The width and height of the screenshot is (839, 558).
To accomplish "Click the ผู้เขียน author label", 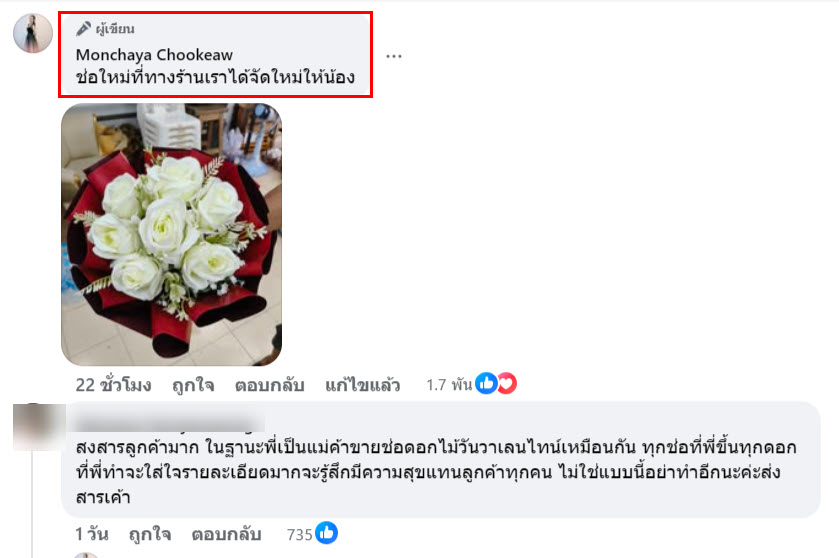I will (115, 29).
